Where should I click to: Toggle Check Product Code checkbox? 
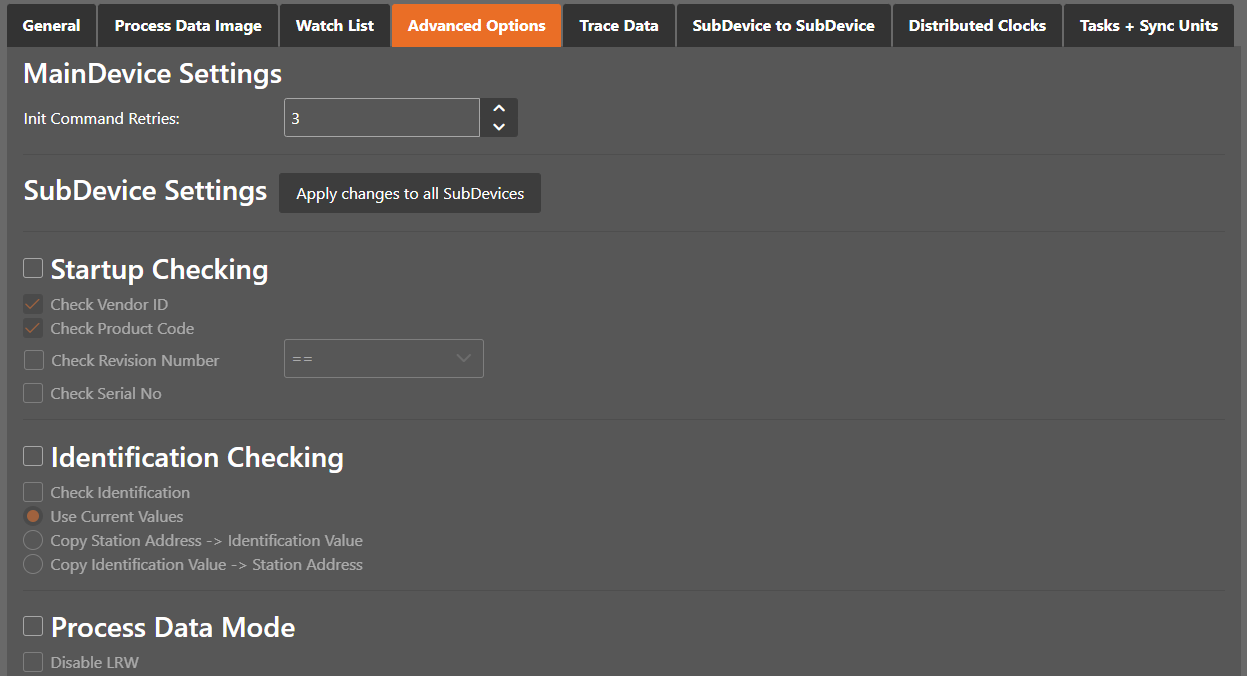point(33,328)
